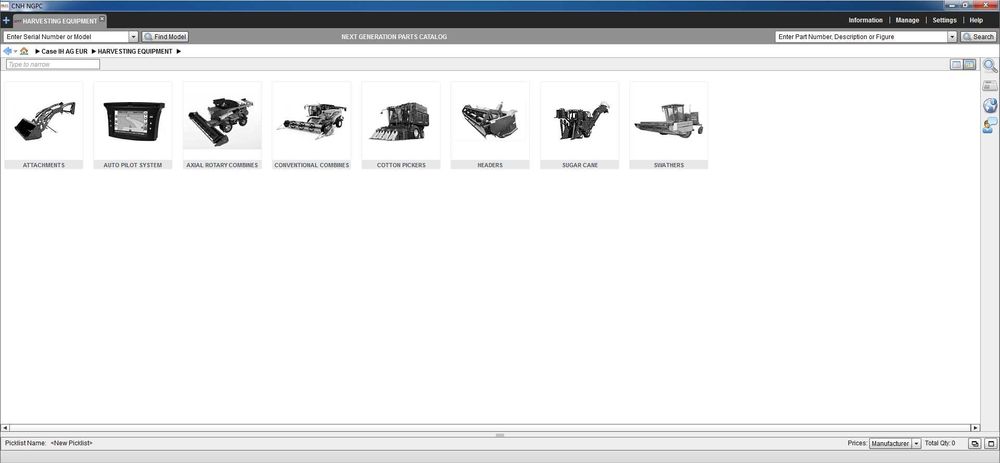Go to the home icon in breadcrumb
Screen dimensions: 1000x463
[x=24, y=51]
